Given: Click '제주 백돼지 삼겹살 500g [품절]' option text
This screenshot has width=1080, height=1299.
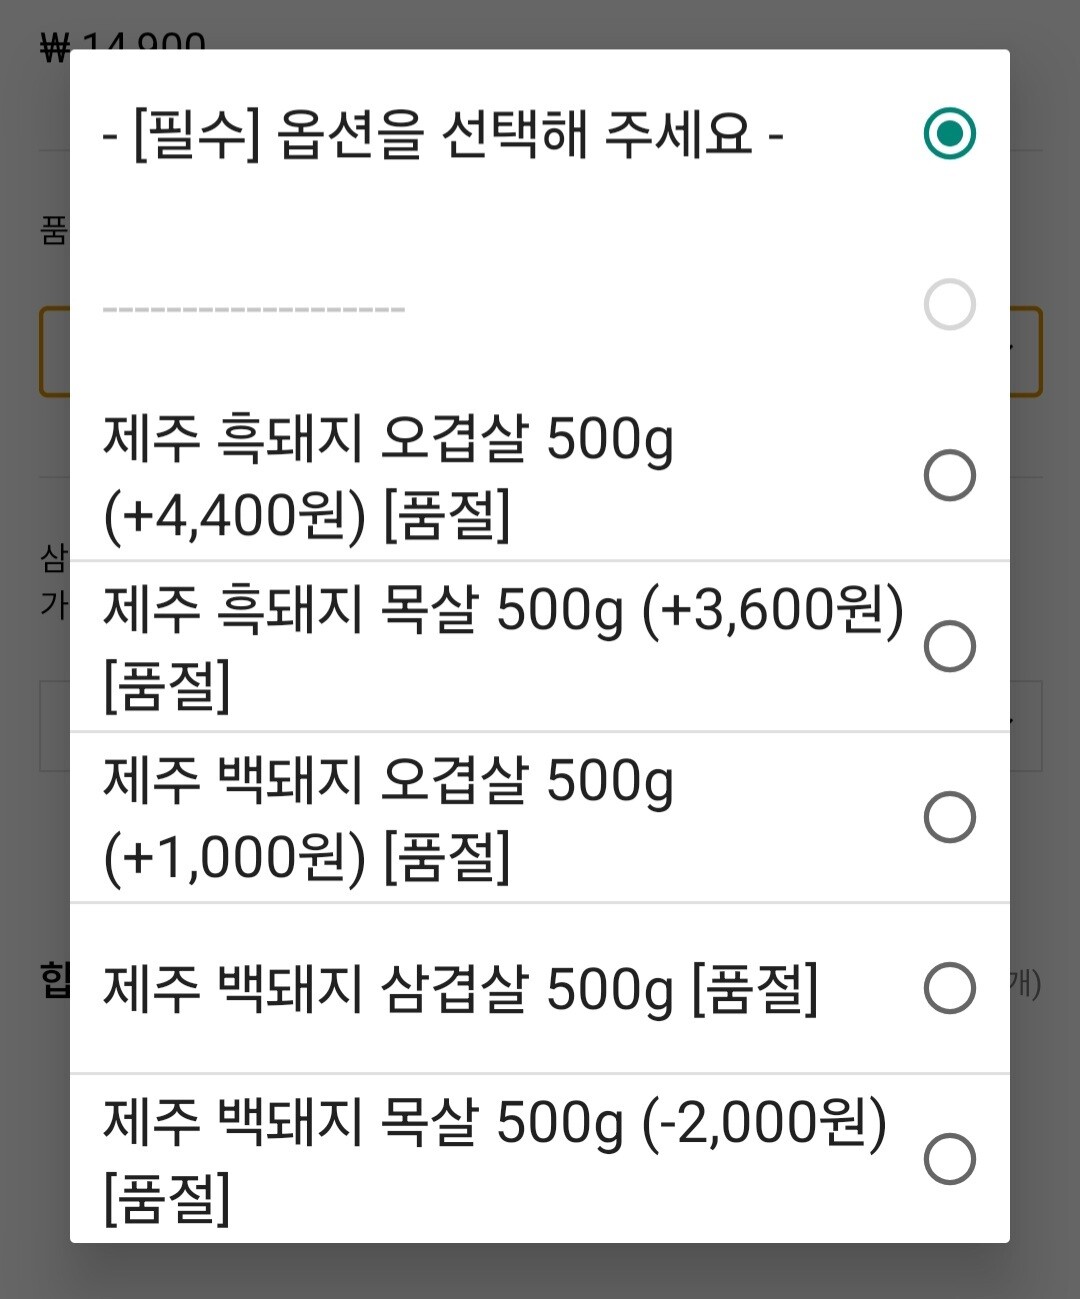Looking at the screenshot, I should click(x=460, y=989).
